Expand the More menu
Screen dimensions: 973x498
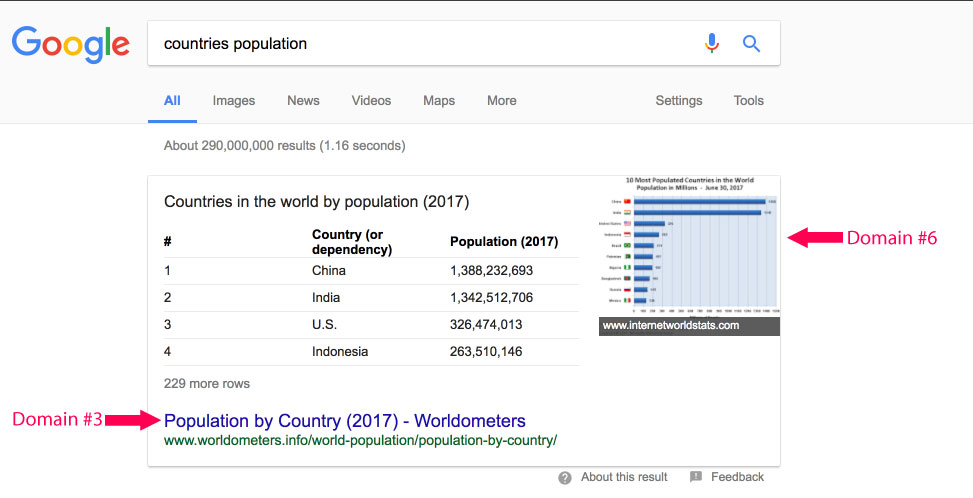[501, 100]
